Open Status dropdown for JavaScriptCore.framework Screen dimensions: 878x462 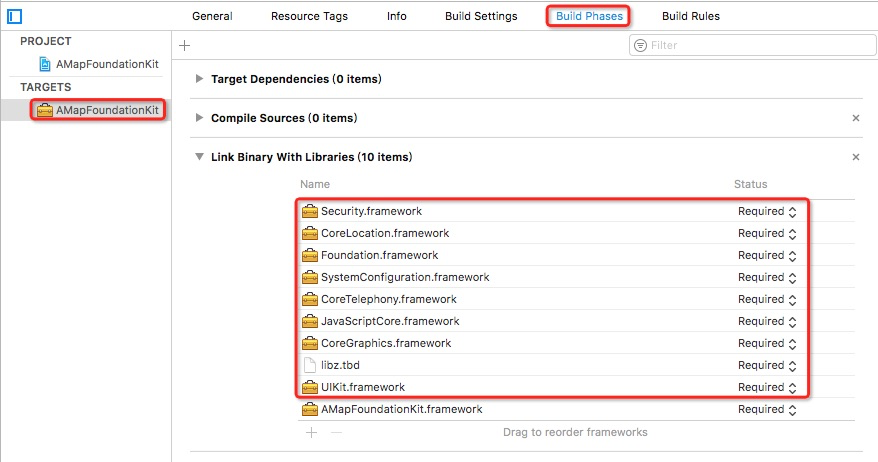pos(767,321)
